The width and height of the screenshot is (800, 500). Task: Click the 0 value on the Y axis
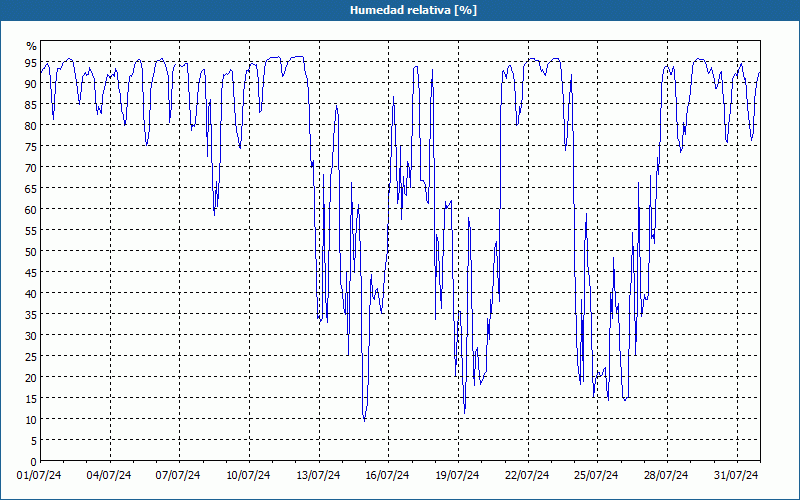coord(34,462)
